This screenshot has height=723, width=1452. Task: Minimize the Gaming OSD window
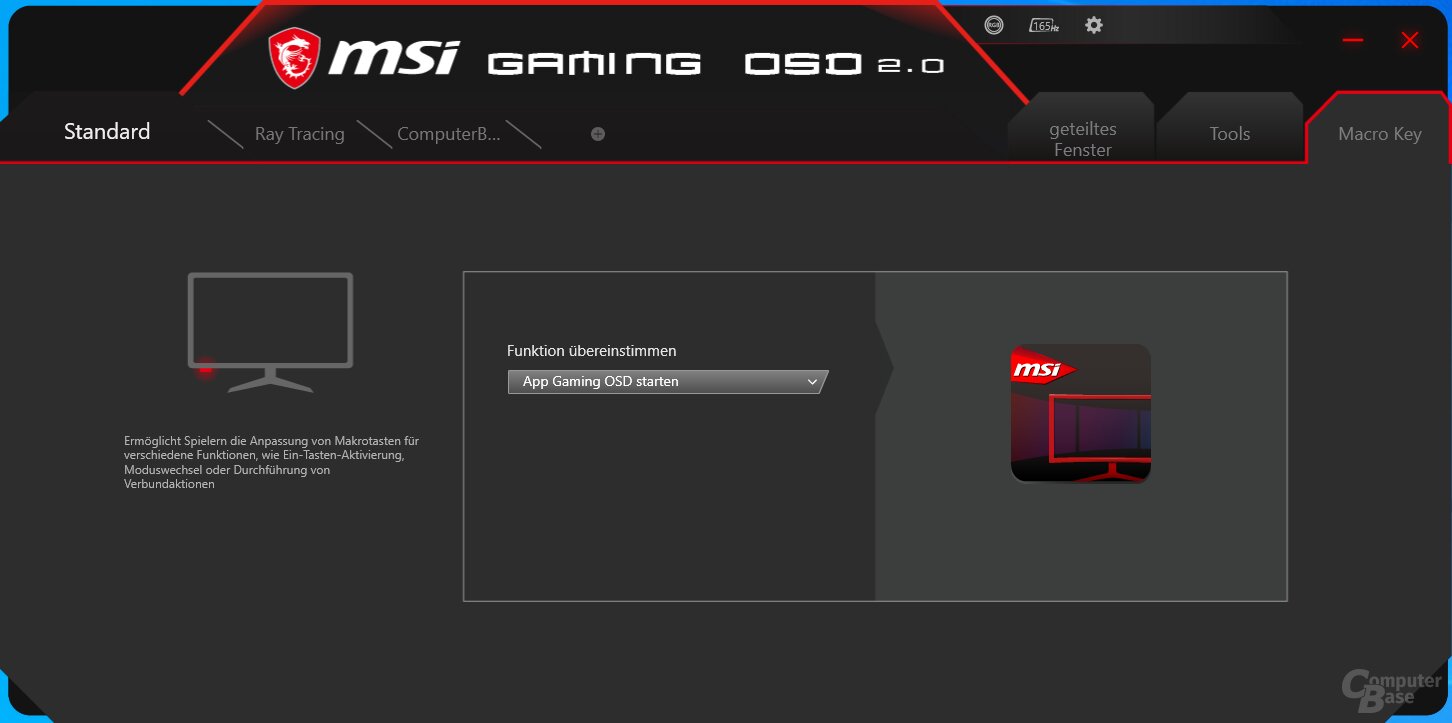[x=1353, y=40]
